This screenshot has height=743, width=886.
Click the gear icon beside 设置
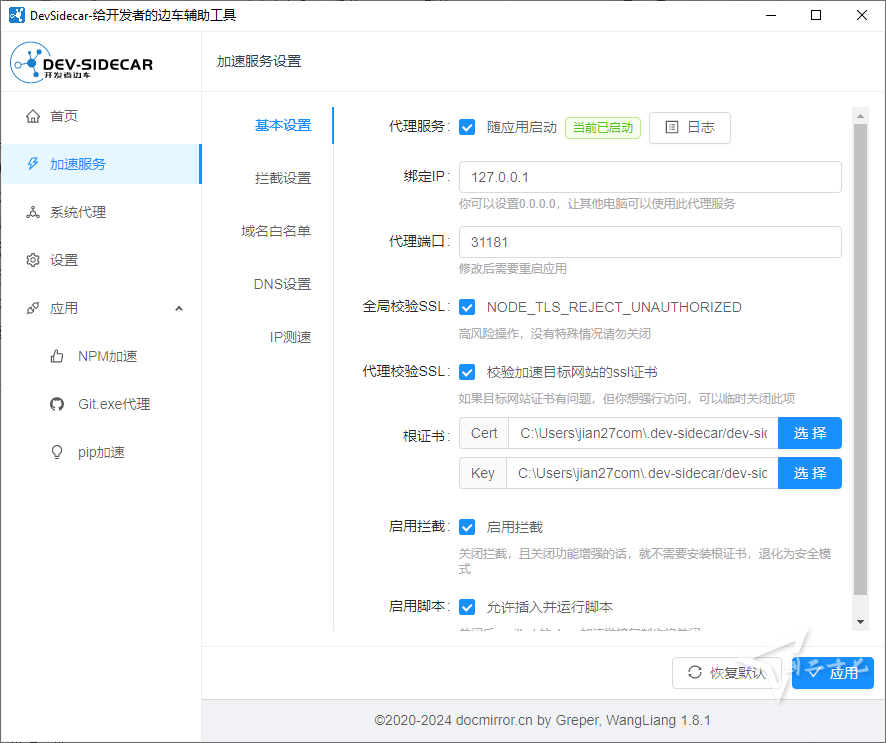(x=33, y=260)
